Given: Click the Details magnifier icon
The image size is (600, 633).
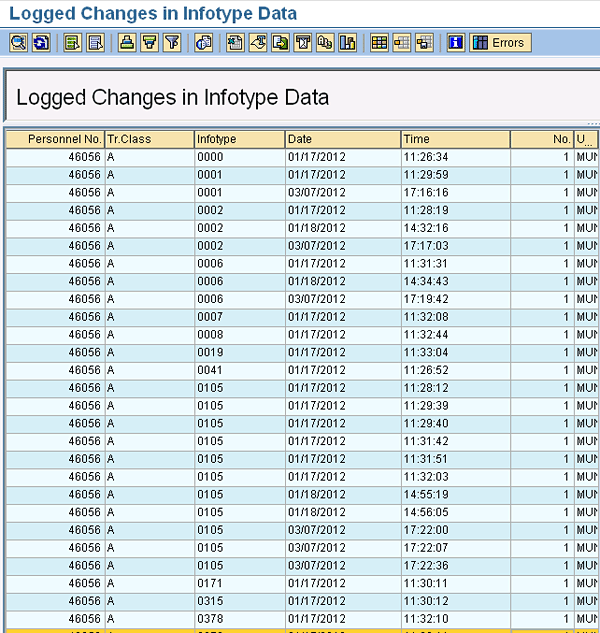Looking at the screenshot, I should (18, 43).
